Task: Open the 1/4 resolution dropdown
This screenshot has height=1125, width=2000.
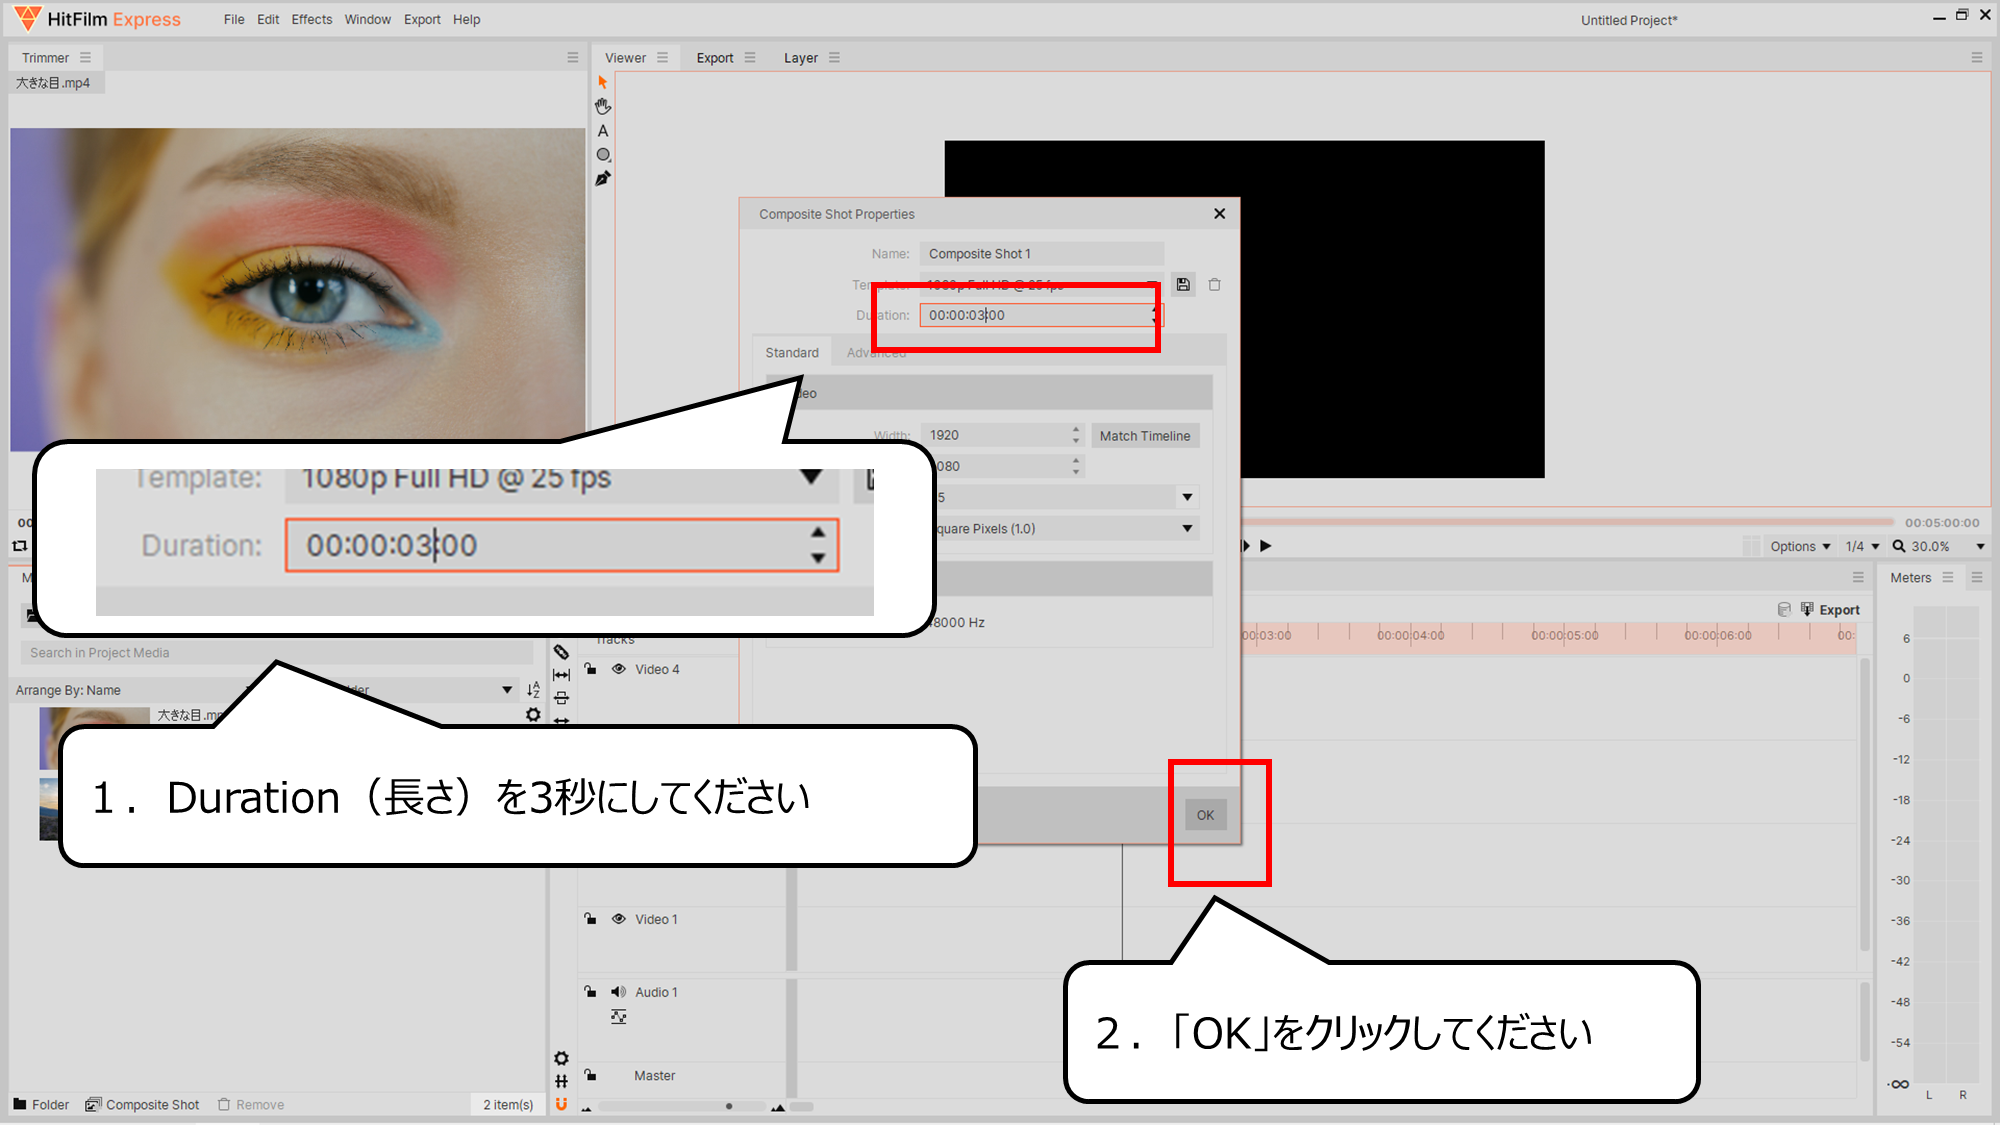Action: [1862, 546]
